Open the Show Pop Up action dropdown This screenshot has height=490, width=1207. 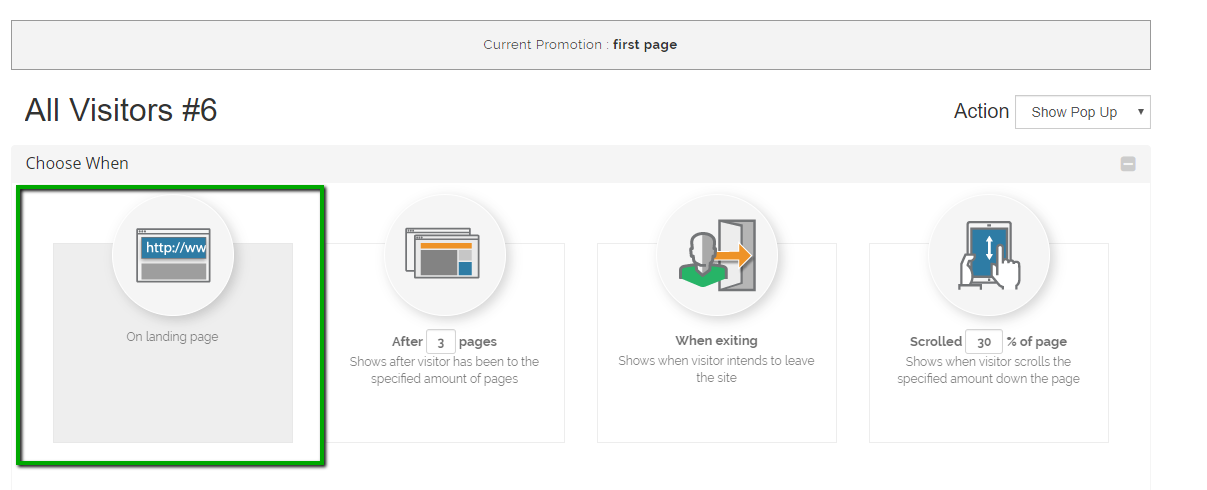tap(1082, 112)
